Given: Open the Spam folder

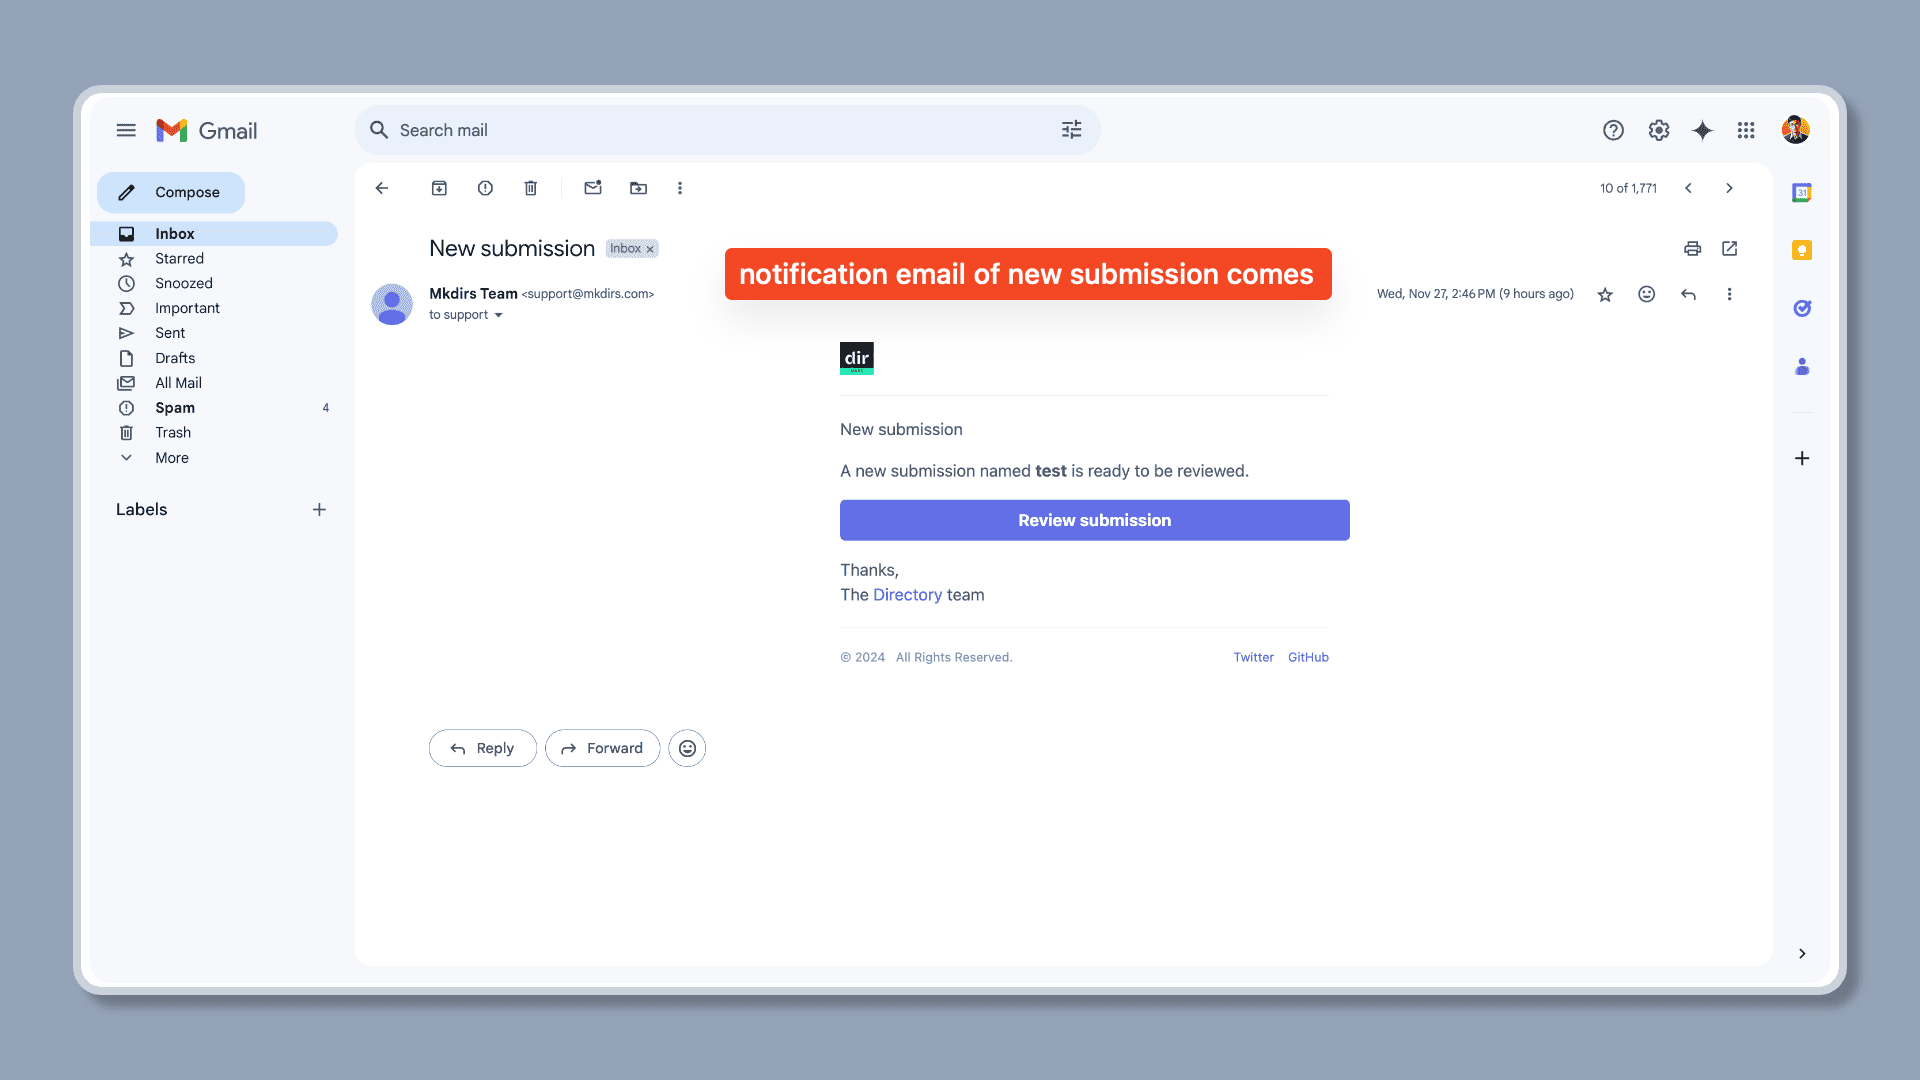Looking at the screenshot, I should tap(175, 408).
